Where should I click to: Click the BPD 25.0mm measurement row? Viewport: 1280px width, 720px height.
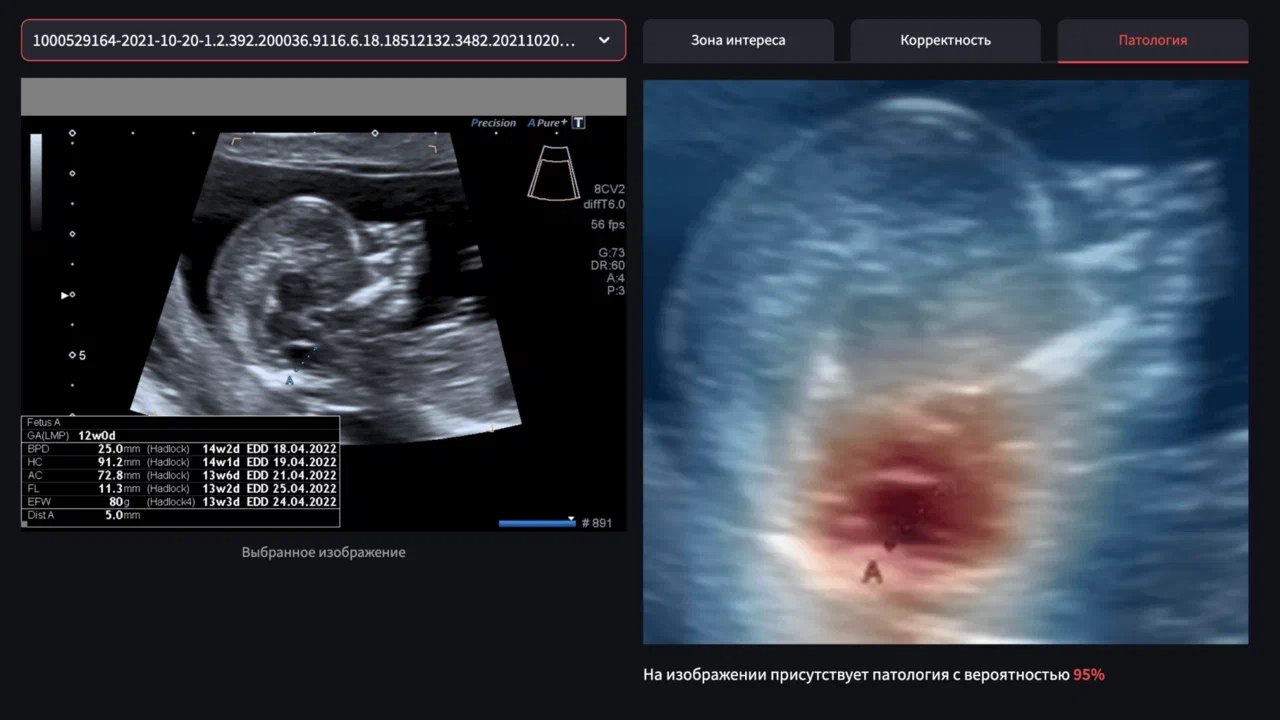tap(180, 449)
